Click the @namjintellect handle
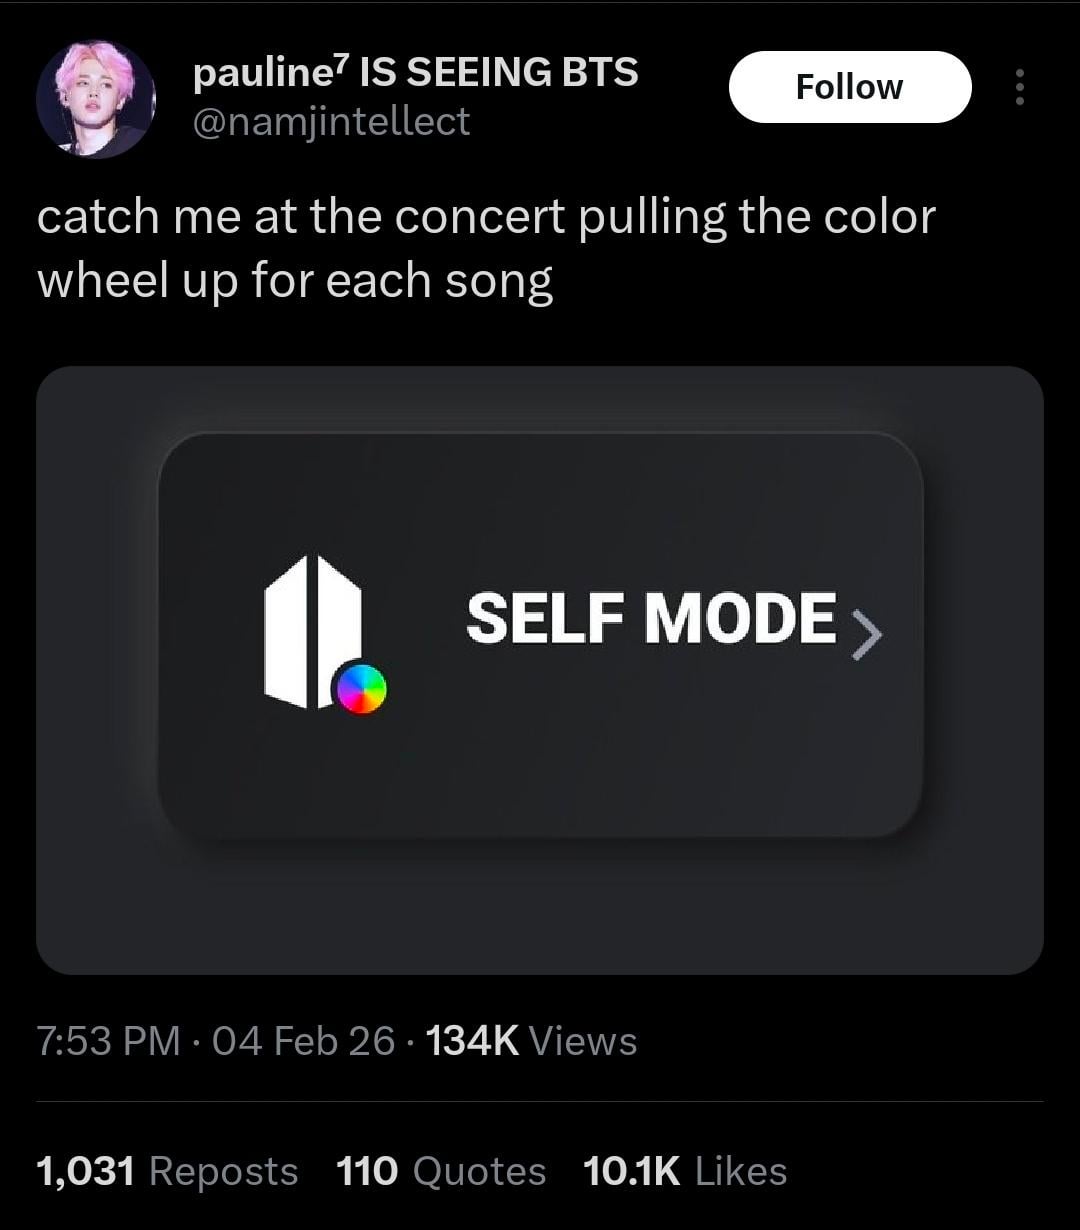The image size is (1080, 1230). [x=330, y=121]
